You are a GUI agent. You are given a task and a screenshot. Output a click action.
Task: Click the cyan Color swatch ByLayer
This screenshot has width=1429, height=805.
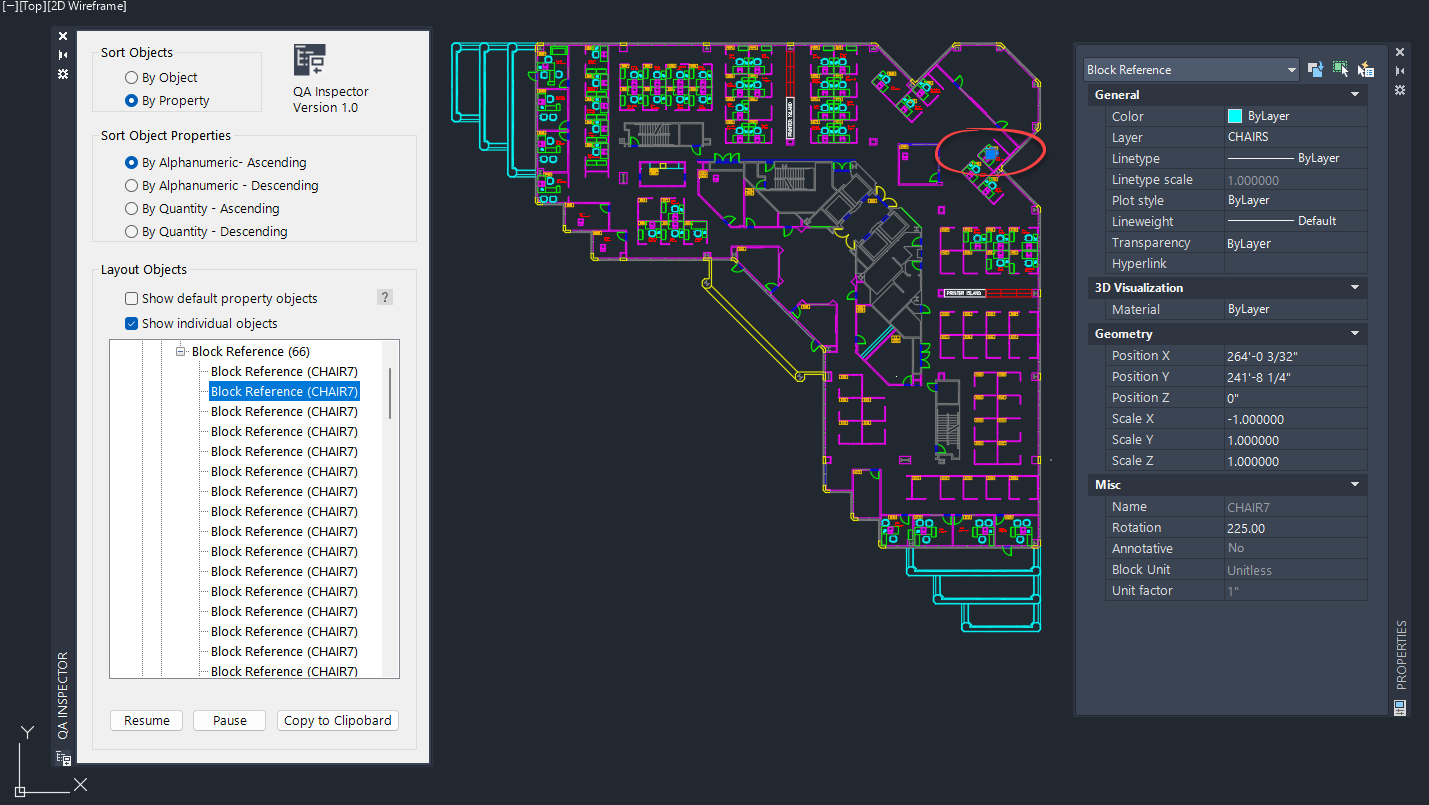click(1235, 116)
